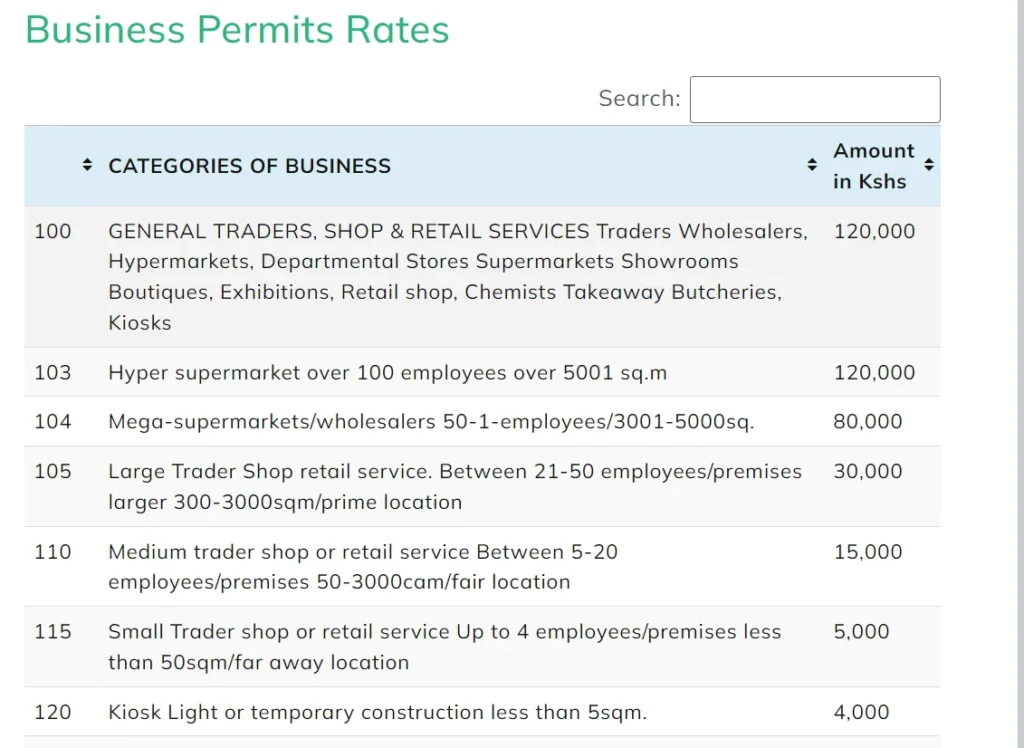Select row code 100
1024x748 pixels.
pos(53,232)
